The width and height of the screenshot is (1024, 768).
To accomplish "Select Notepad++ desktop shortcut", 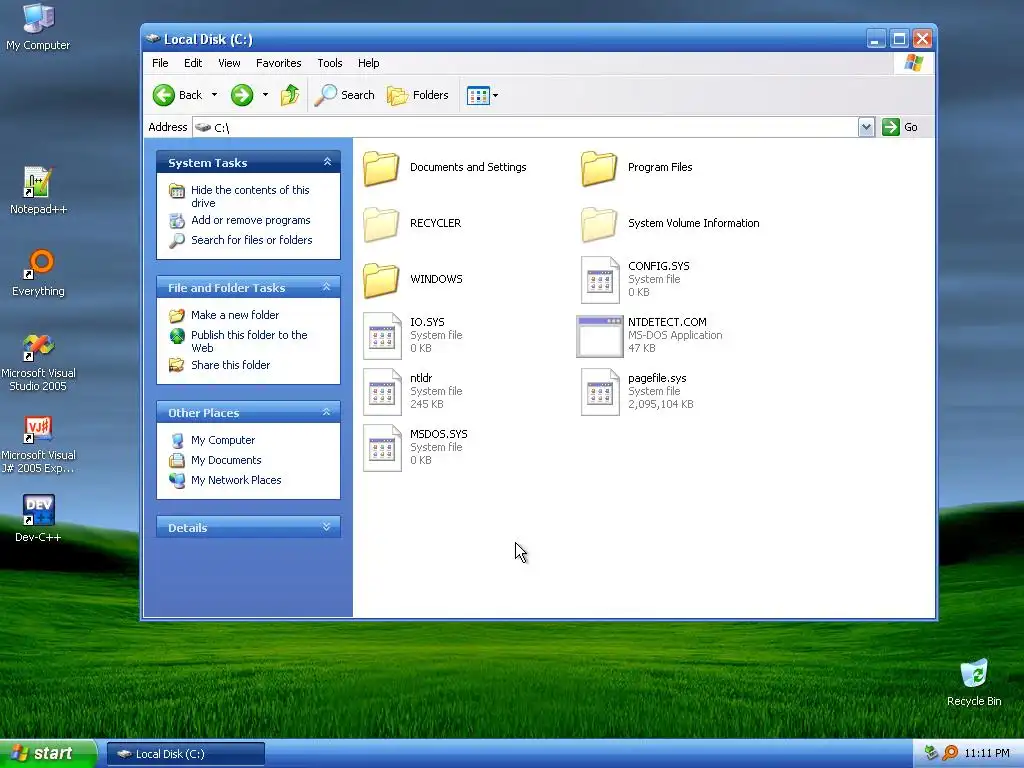I will pyautogui.click(x=38, y=182).
